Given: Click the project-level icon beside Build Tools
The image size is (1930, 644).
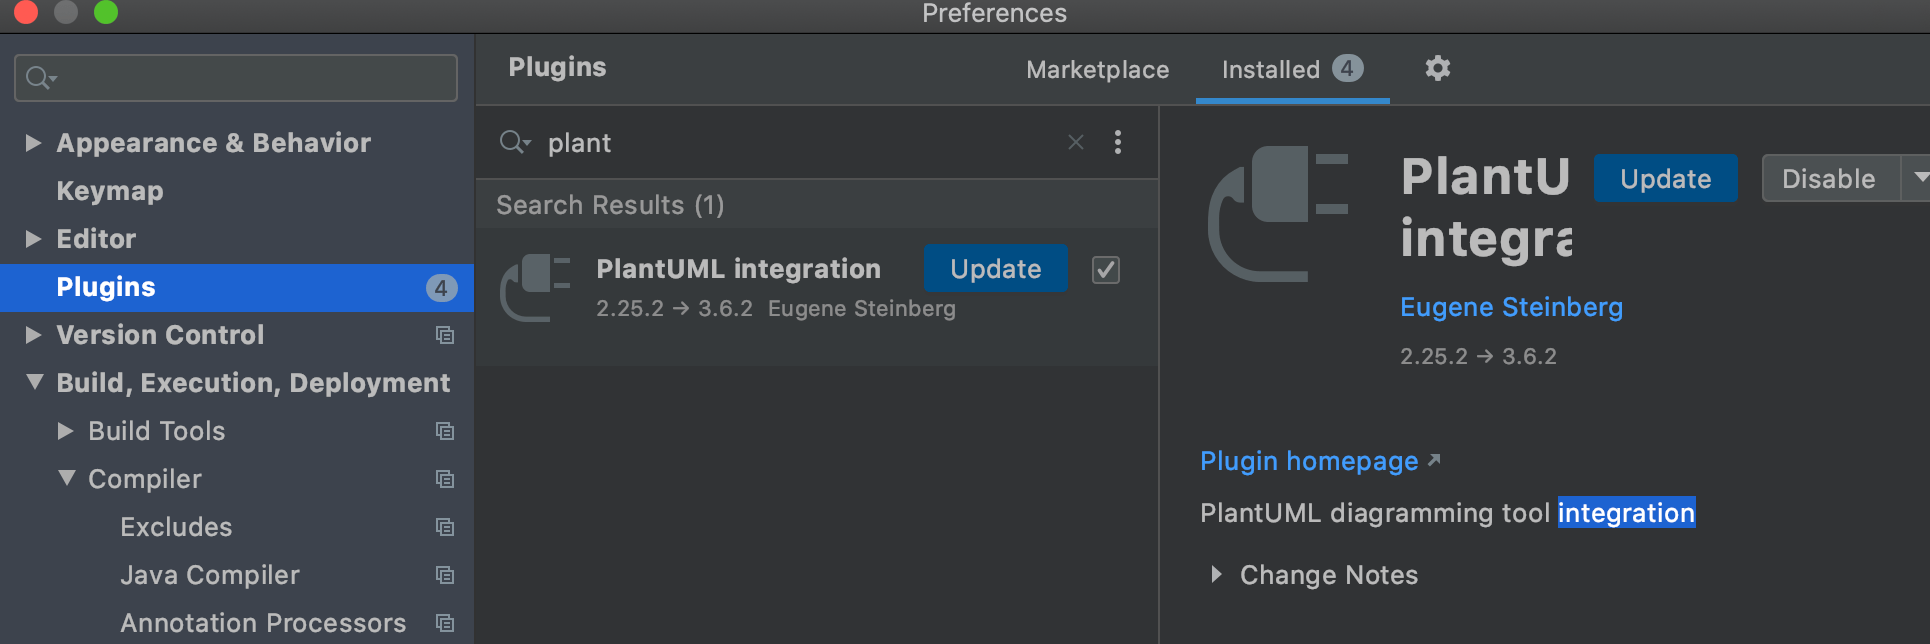Looking at the screenshot, I should (445, 431).
